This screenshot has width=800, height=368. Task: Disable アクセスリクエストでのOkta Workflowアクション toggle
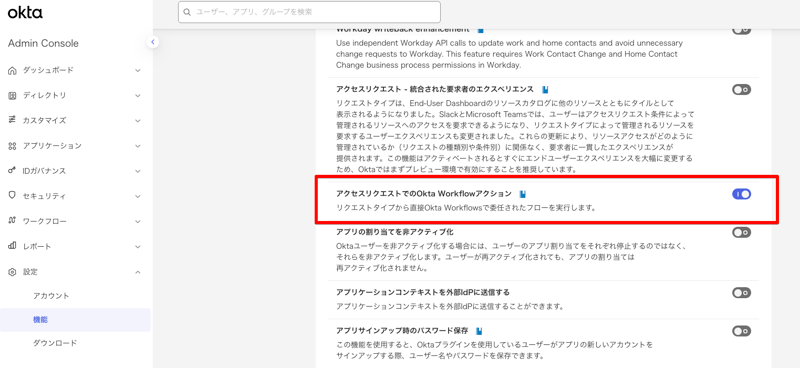(741, 194)
